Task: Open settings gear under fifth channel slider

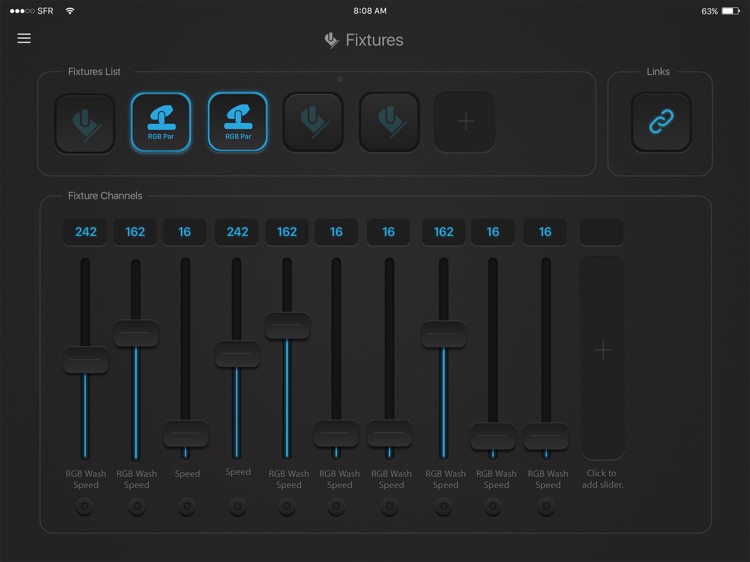Action: (x=287, y=506)
